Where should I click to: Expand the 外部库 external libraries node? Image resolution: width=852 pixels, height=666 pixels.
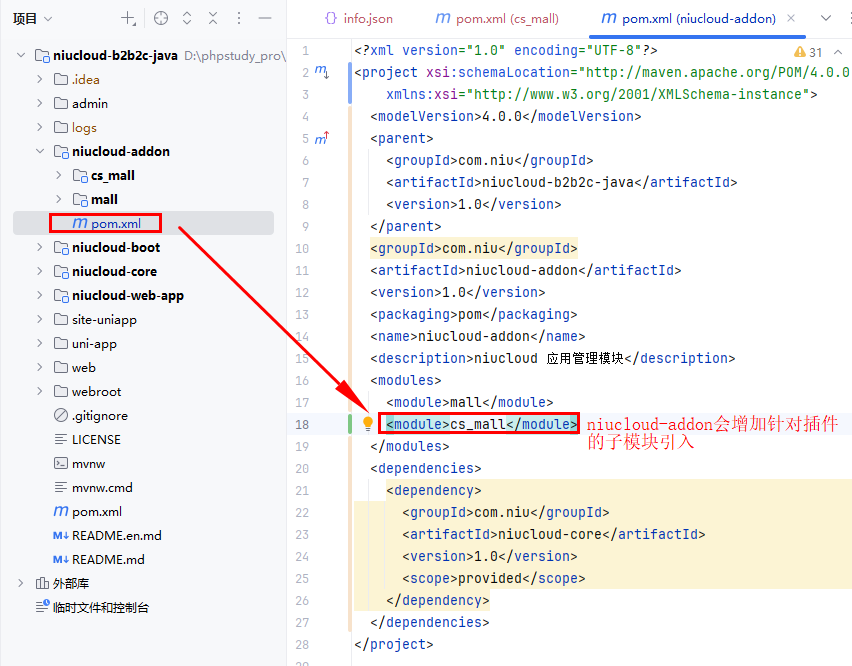[x=21, y=584]
